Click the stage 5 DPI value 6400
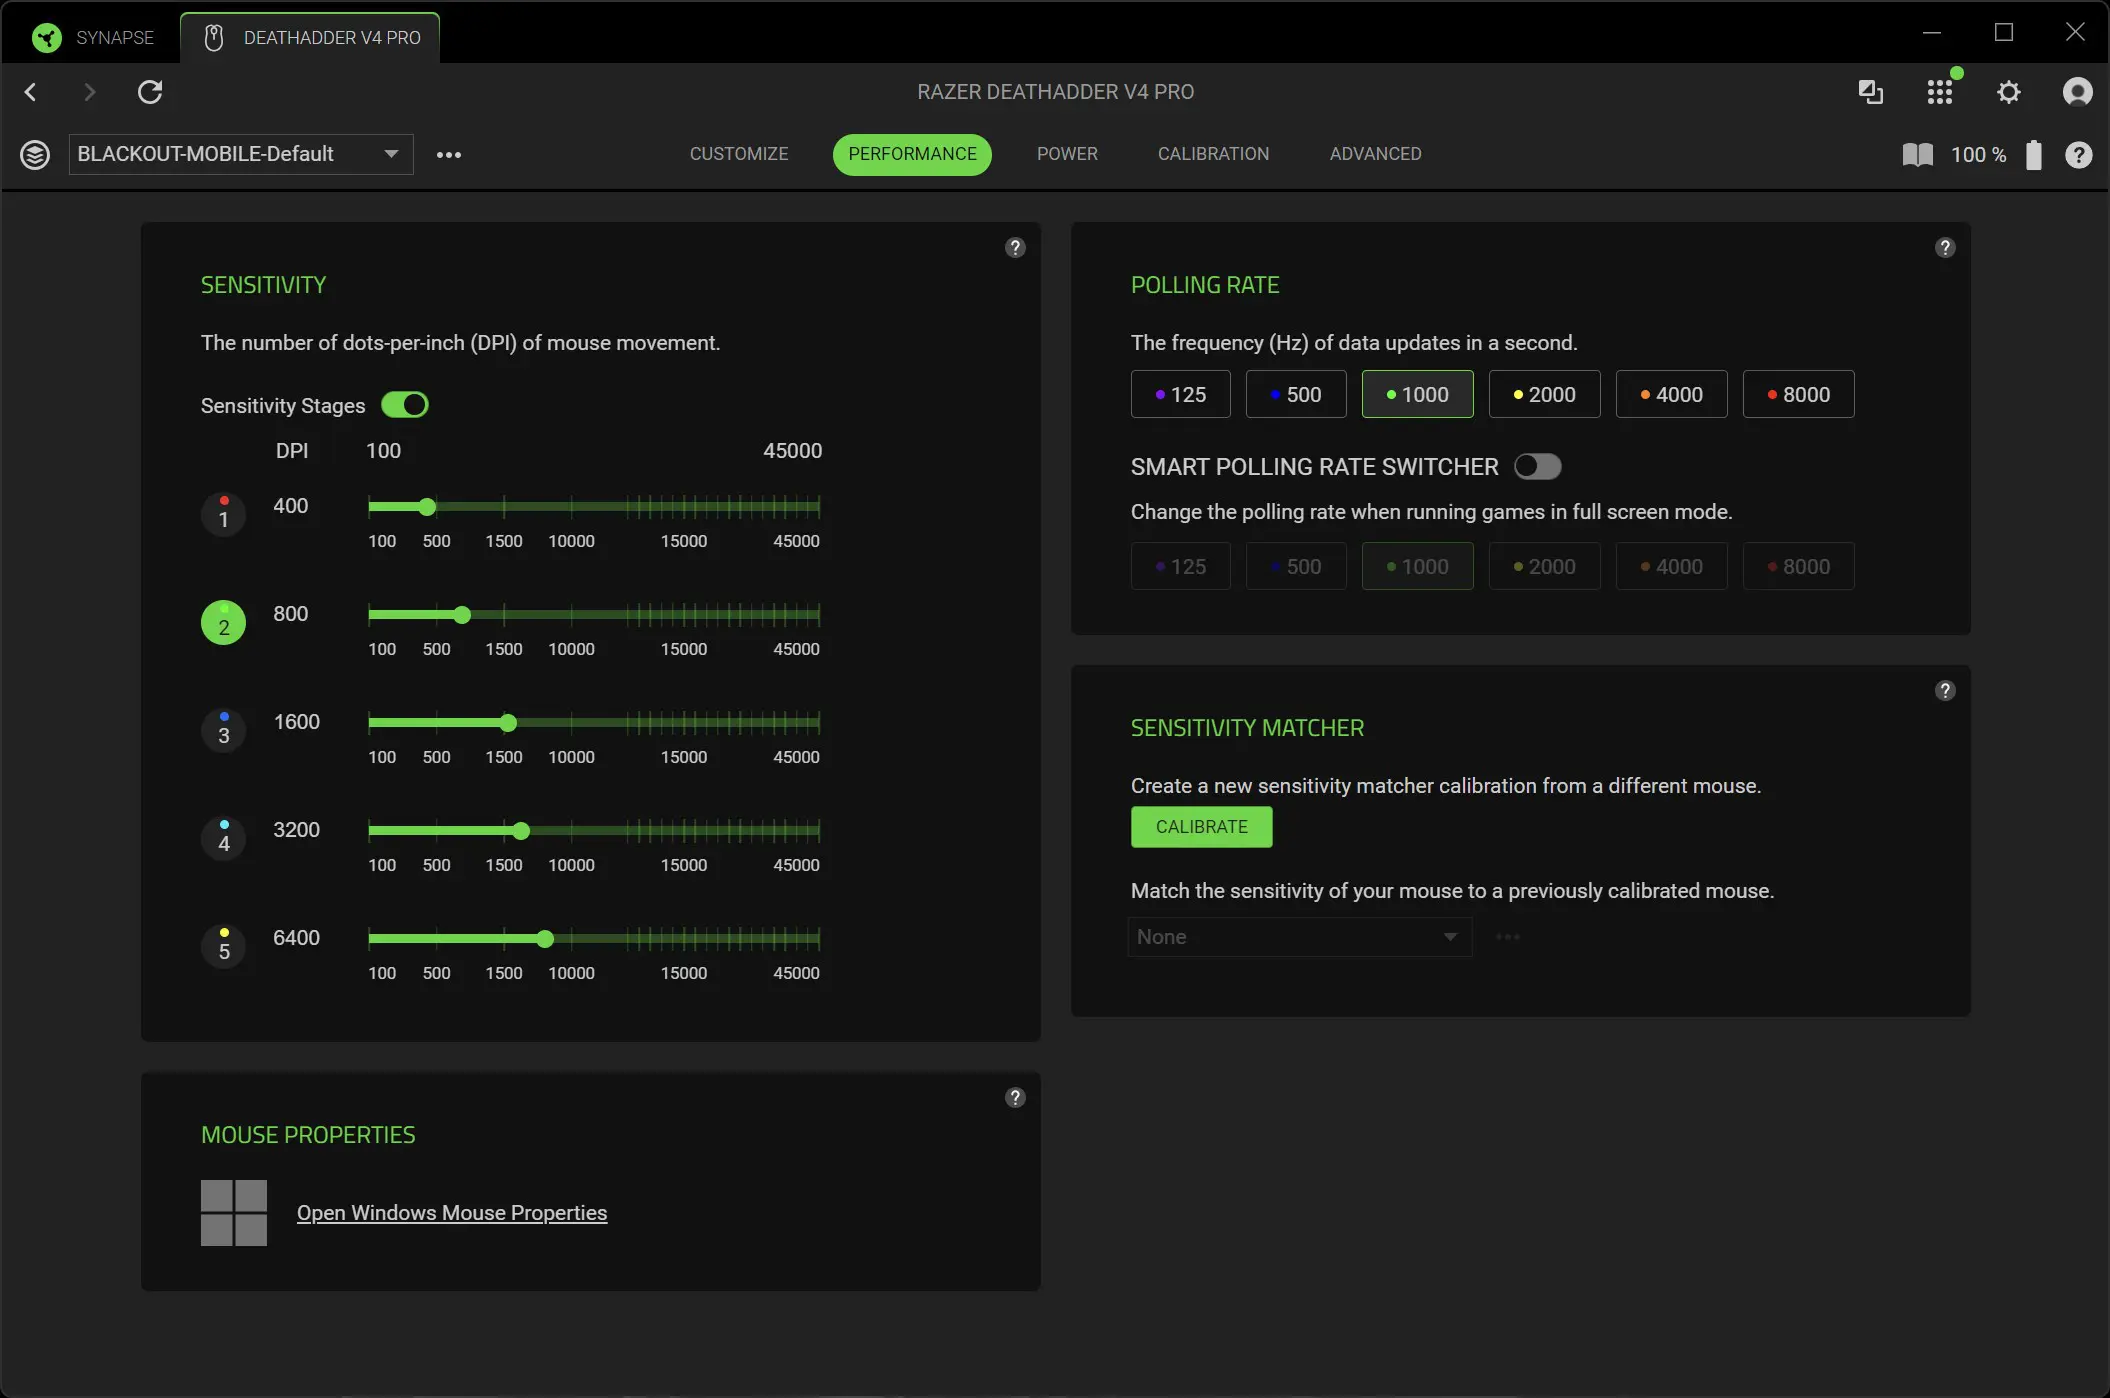The image size is (2110, 1398). (297, 938)
